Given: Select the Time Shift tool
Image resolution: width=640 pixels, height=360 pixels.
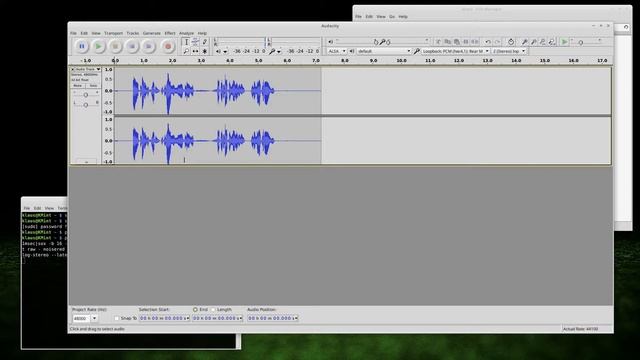Looking at the screenshot, I should point(196,51).
